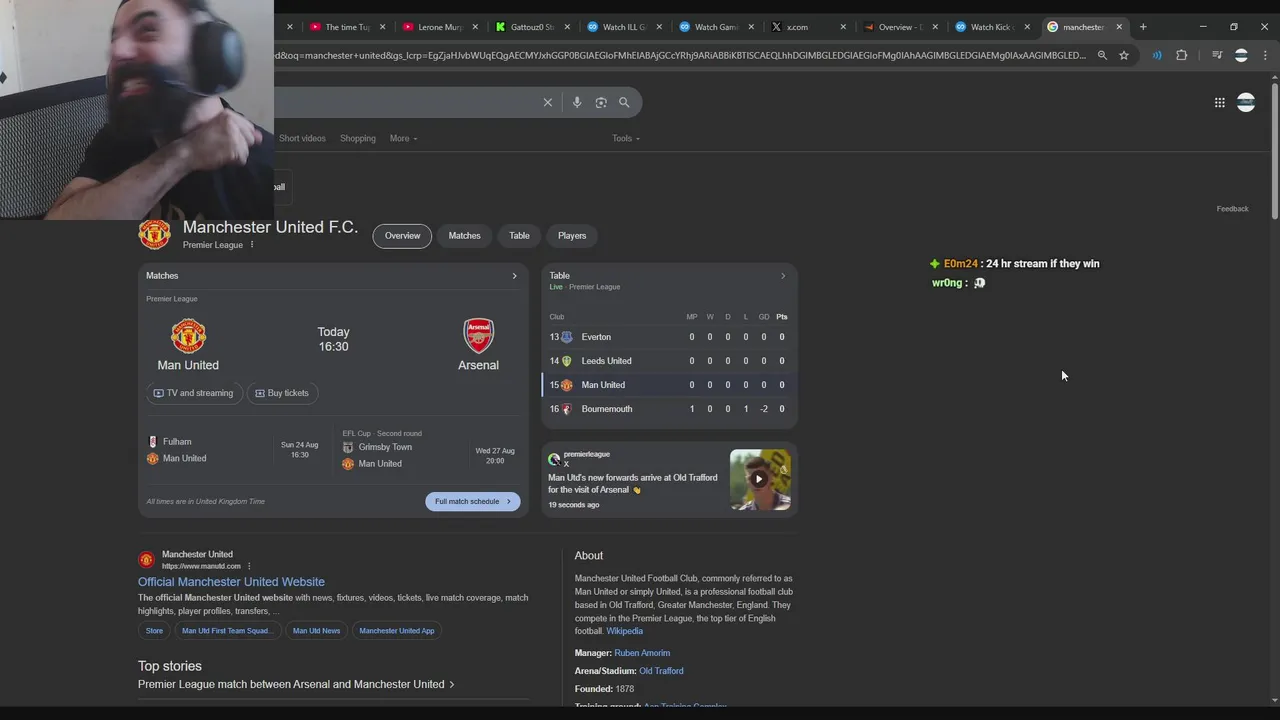Image resolution: width=1280 pixels, height=720 pixels.
Task: Click the Manchester United crest in the header
Action: 154,234
